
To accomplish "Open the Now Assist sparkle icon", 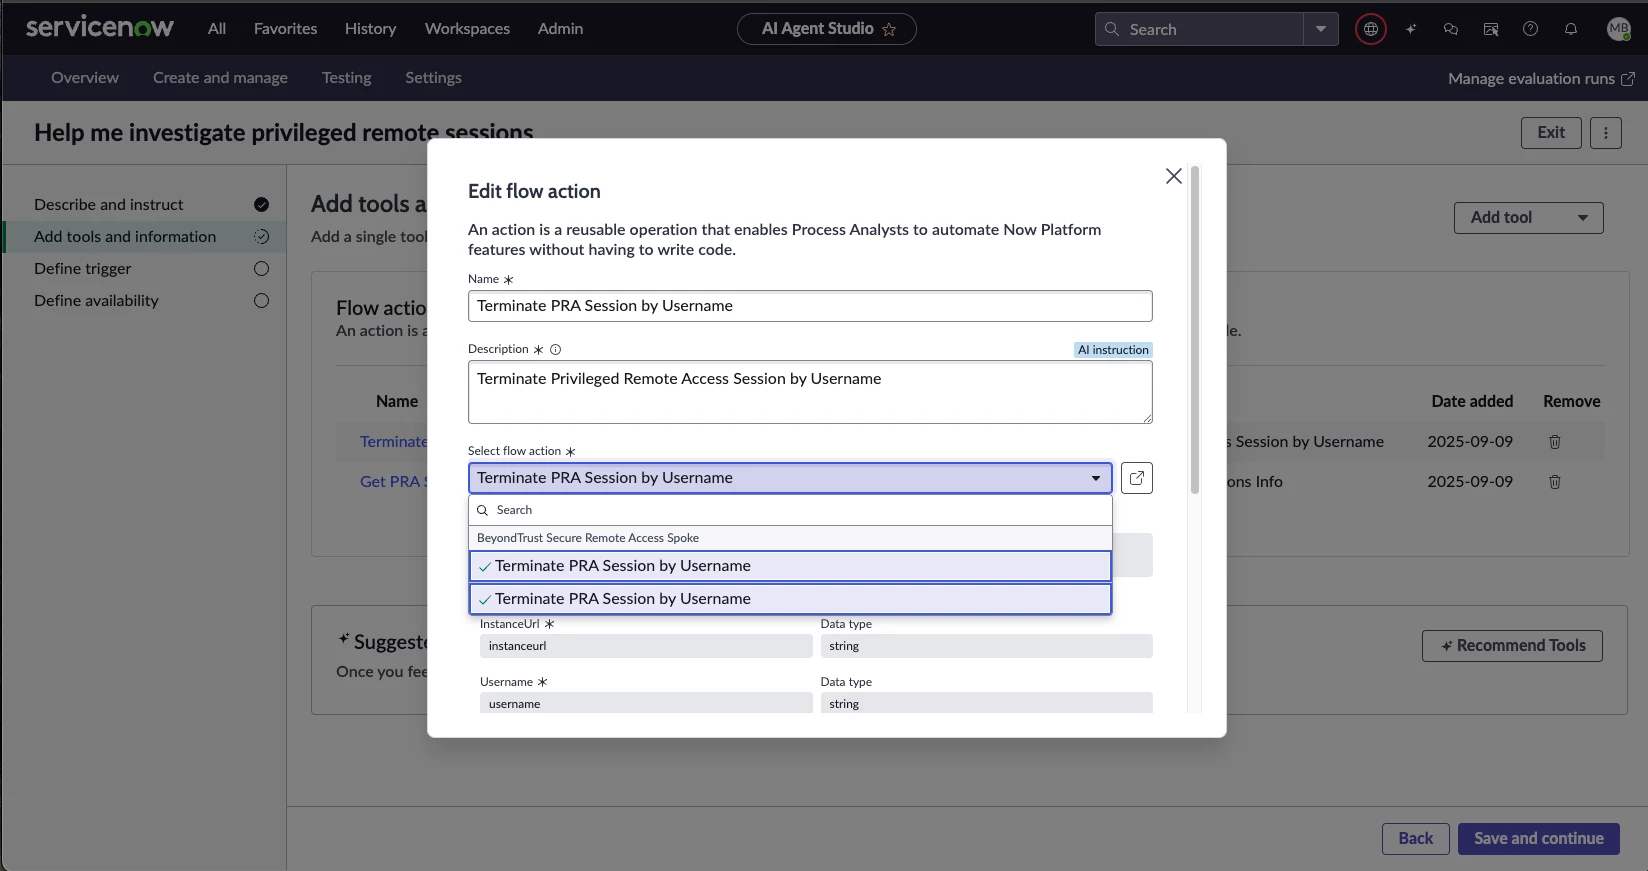I will pos(1411,29).
